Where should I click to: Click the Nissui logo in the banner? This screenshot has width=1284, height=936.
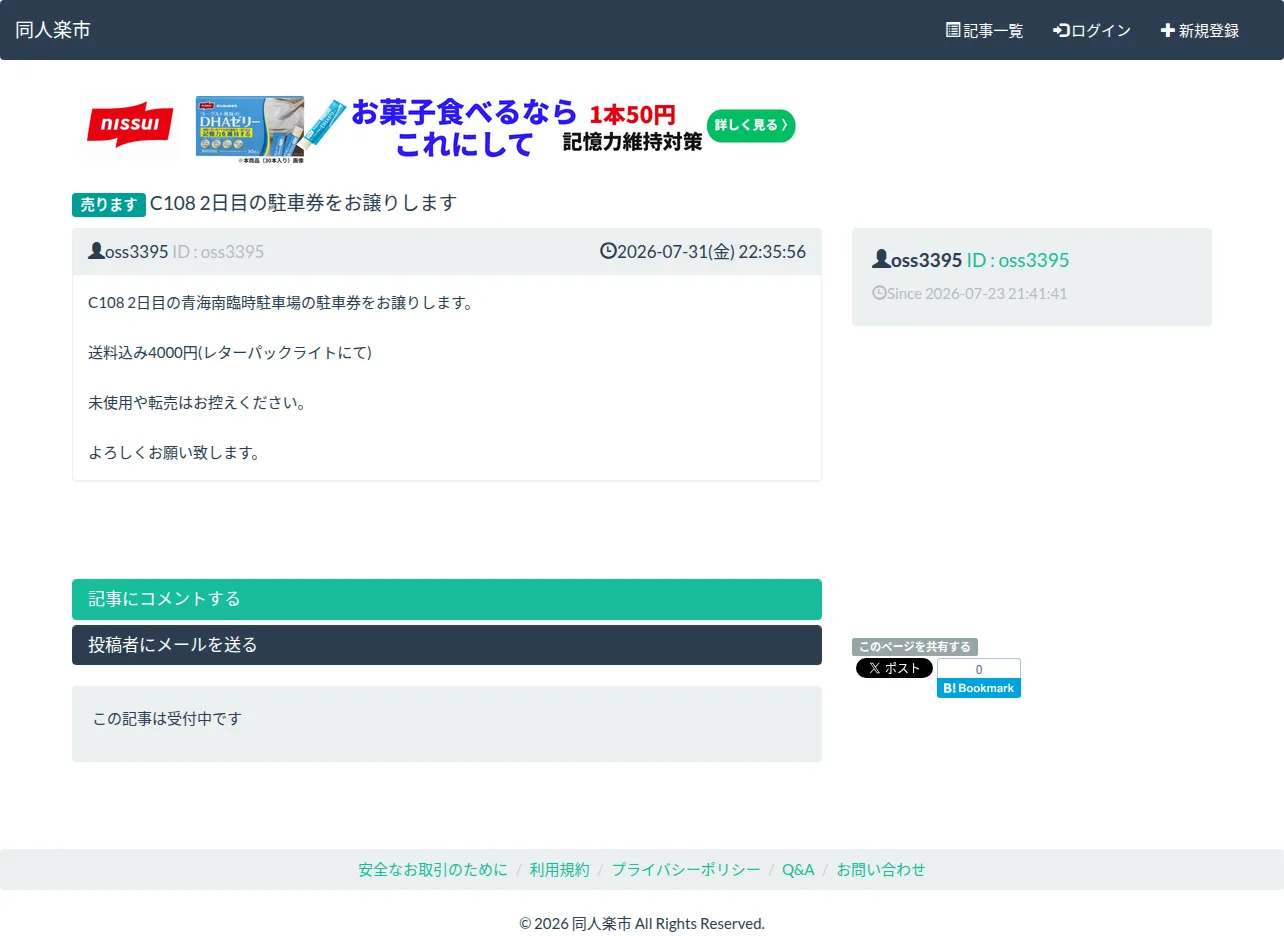click(x=130, y=125)
